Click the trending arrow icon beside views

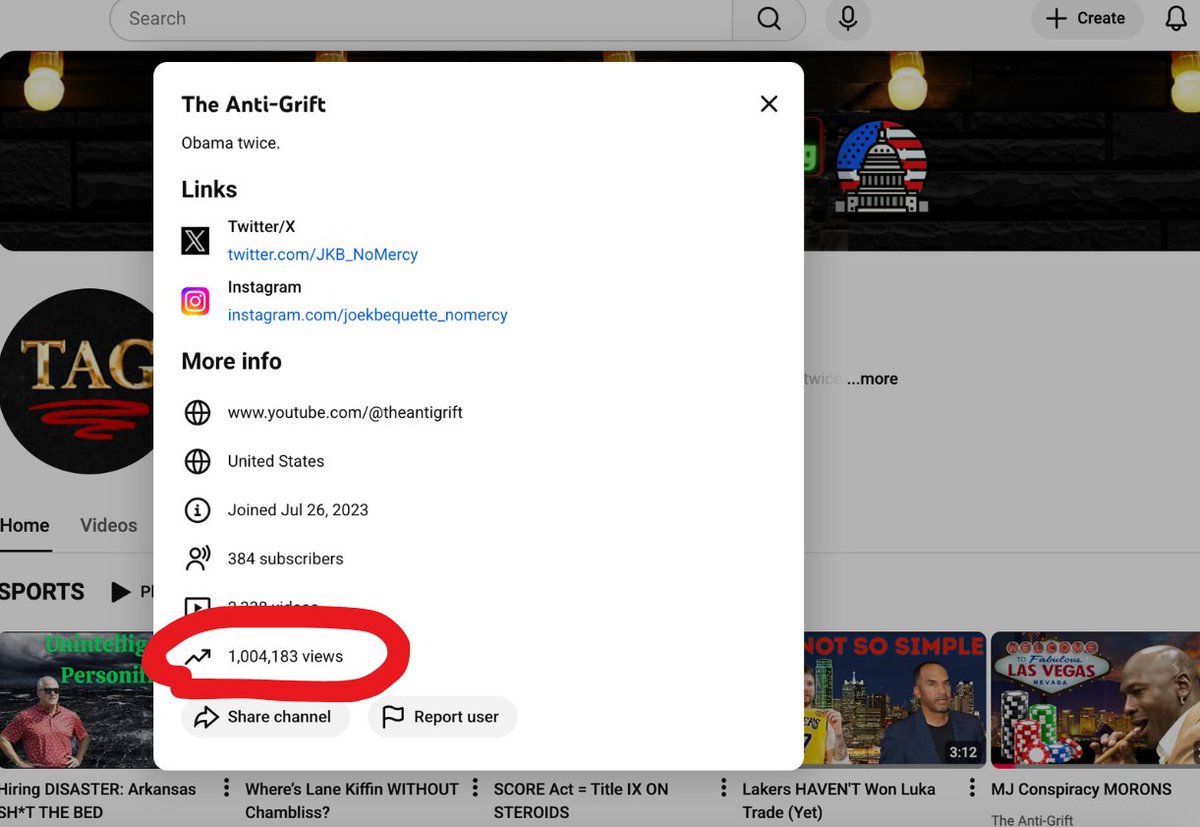click(x=198, y=657)
